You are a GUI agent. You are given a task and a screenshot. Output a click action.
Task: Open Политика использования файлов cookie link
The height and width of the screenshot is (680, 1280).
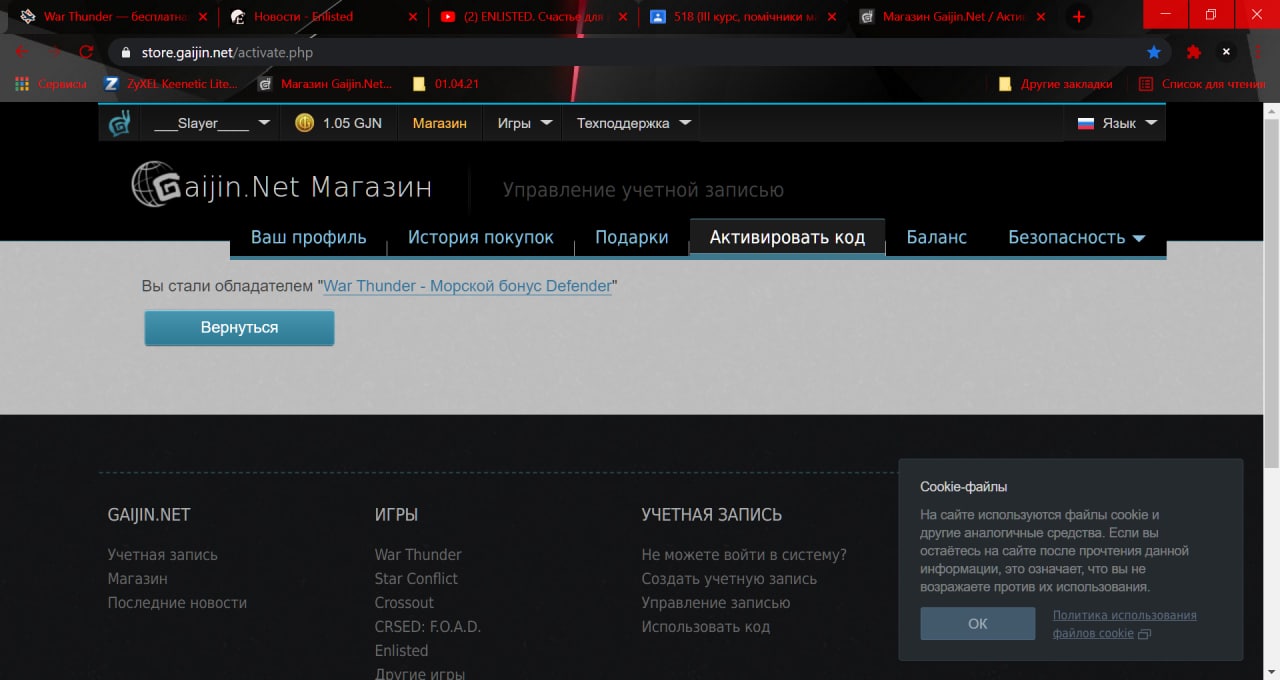[x=1125, y=624]
